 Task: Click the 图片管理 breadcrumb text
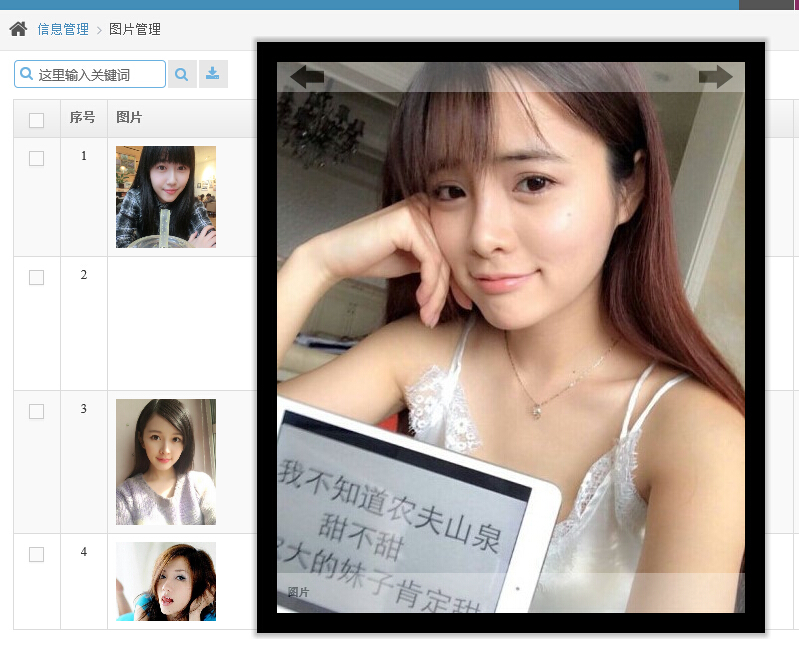coord(135,29)
